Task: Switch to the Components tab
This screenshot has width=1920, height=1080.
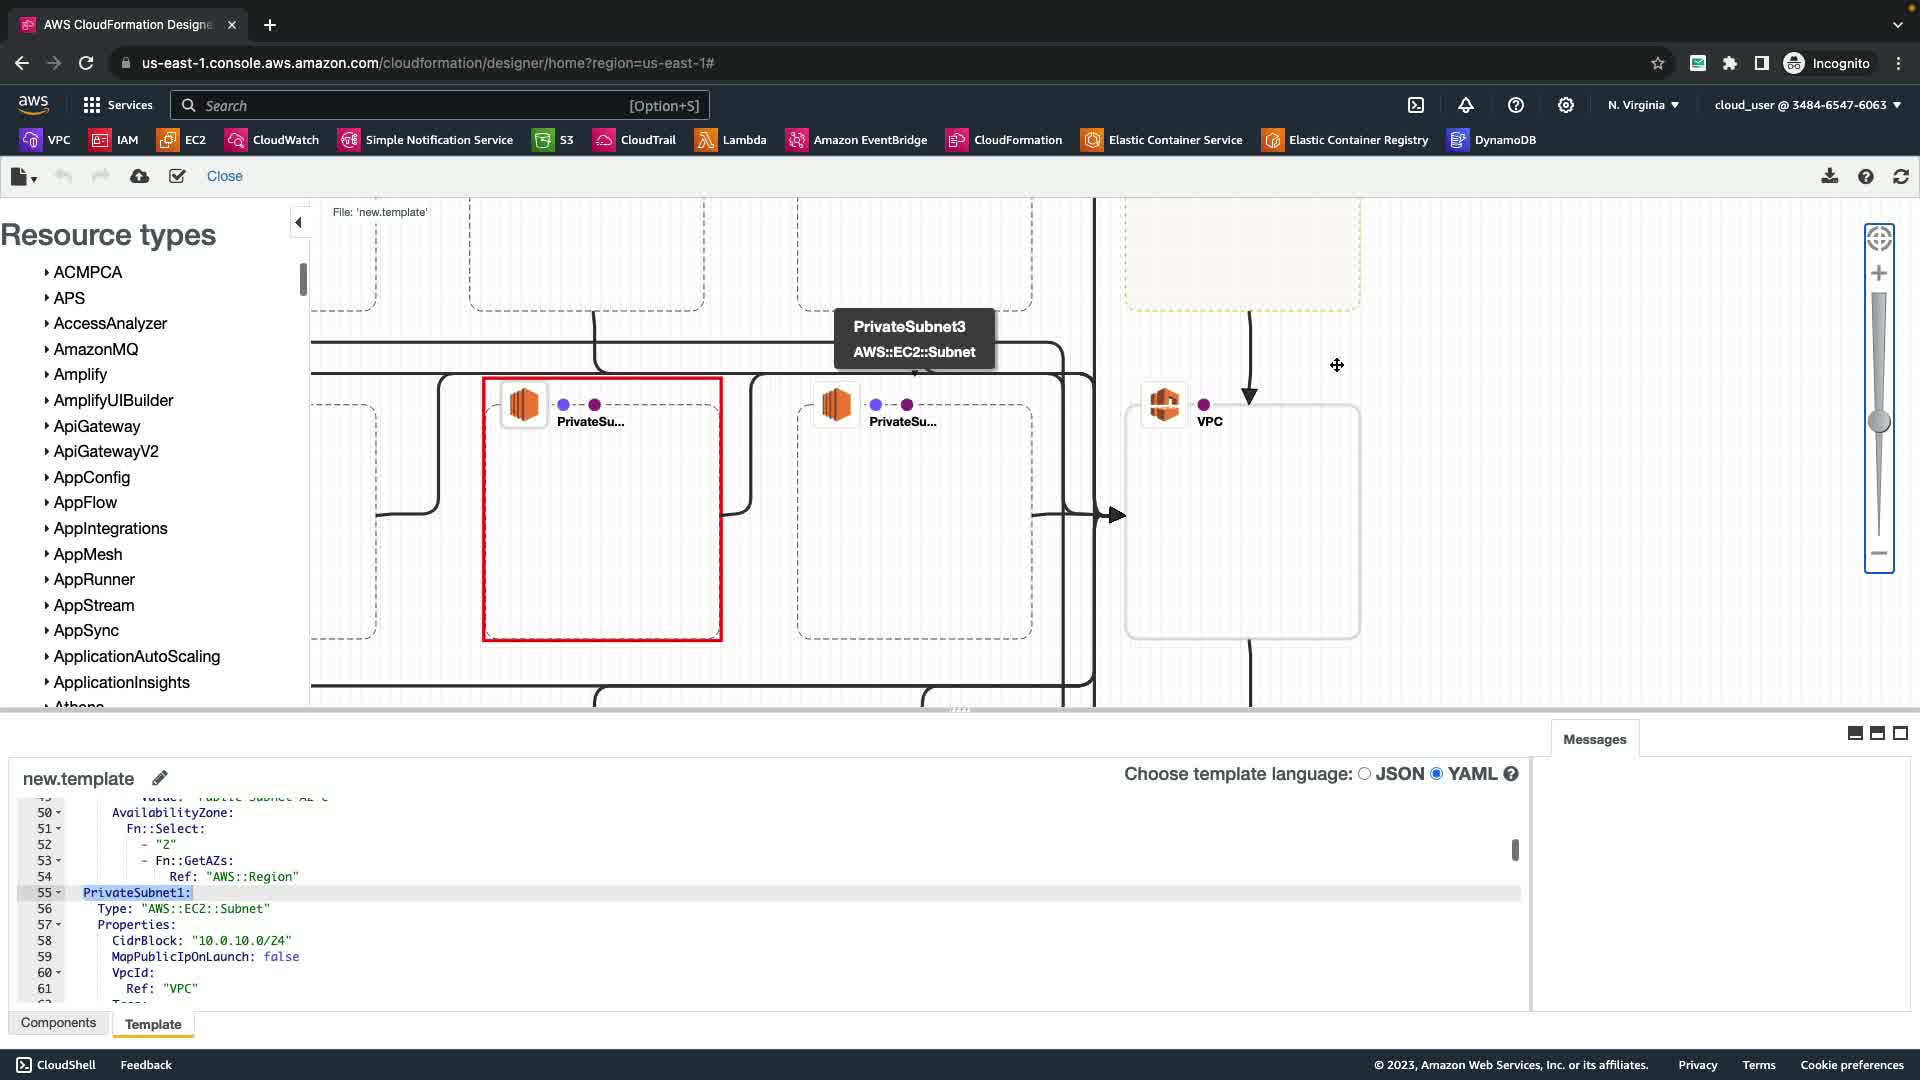Action: (x=58, y=1023)
